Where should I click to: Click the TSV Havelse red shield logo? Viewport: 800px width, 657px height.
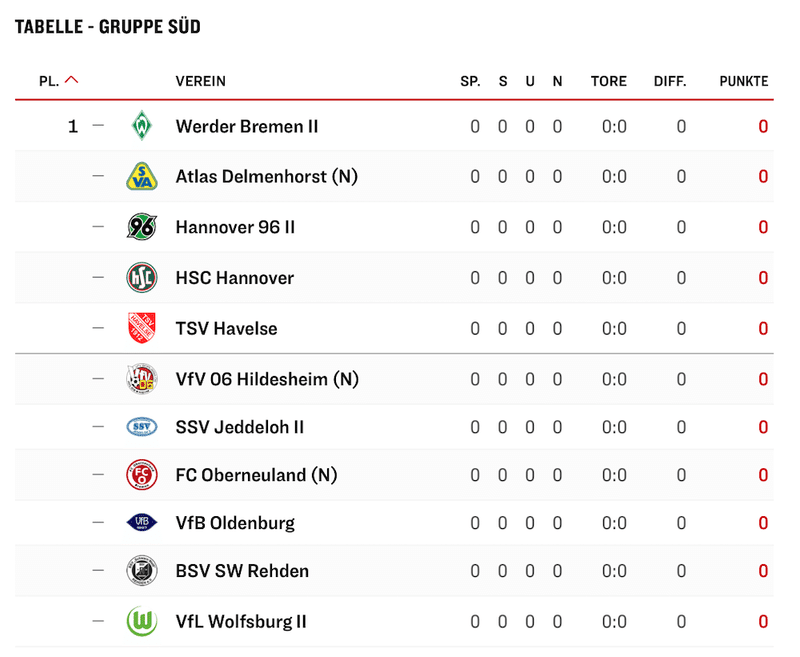tap(142, 328)
